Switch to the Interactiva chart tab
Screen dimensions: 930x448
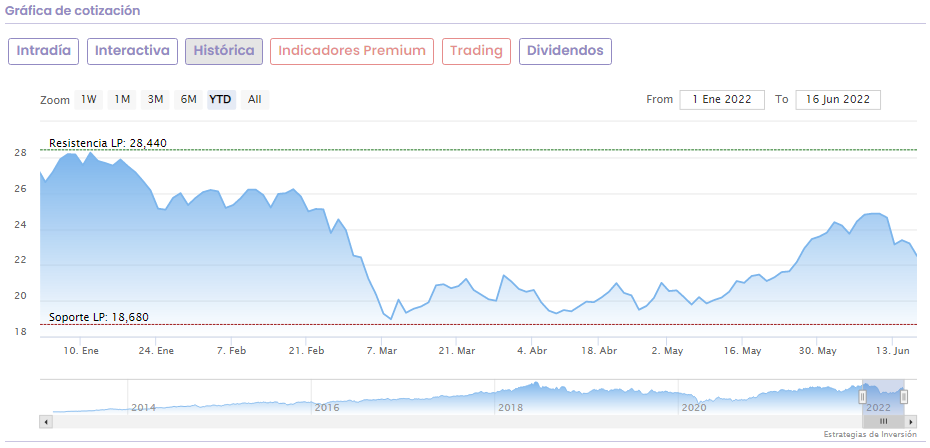(x=132, y=51)
